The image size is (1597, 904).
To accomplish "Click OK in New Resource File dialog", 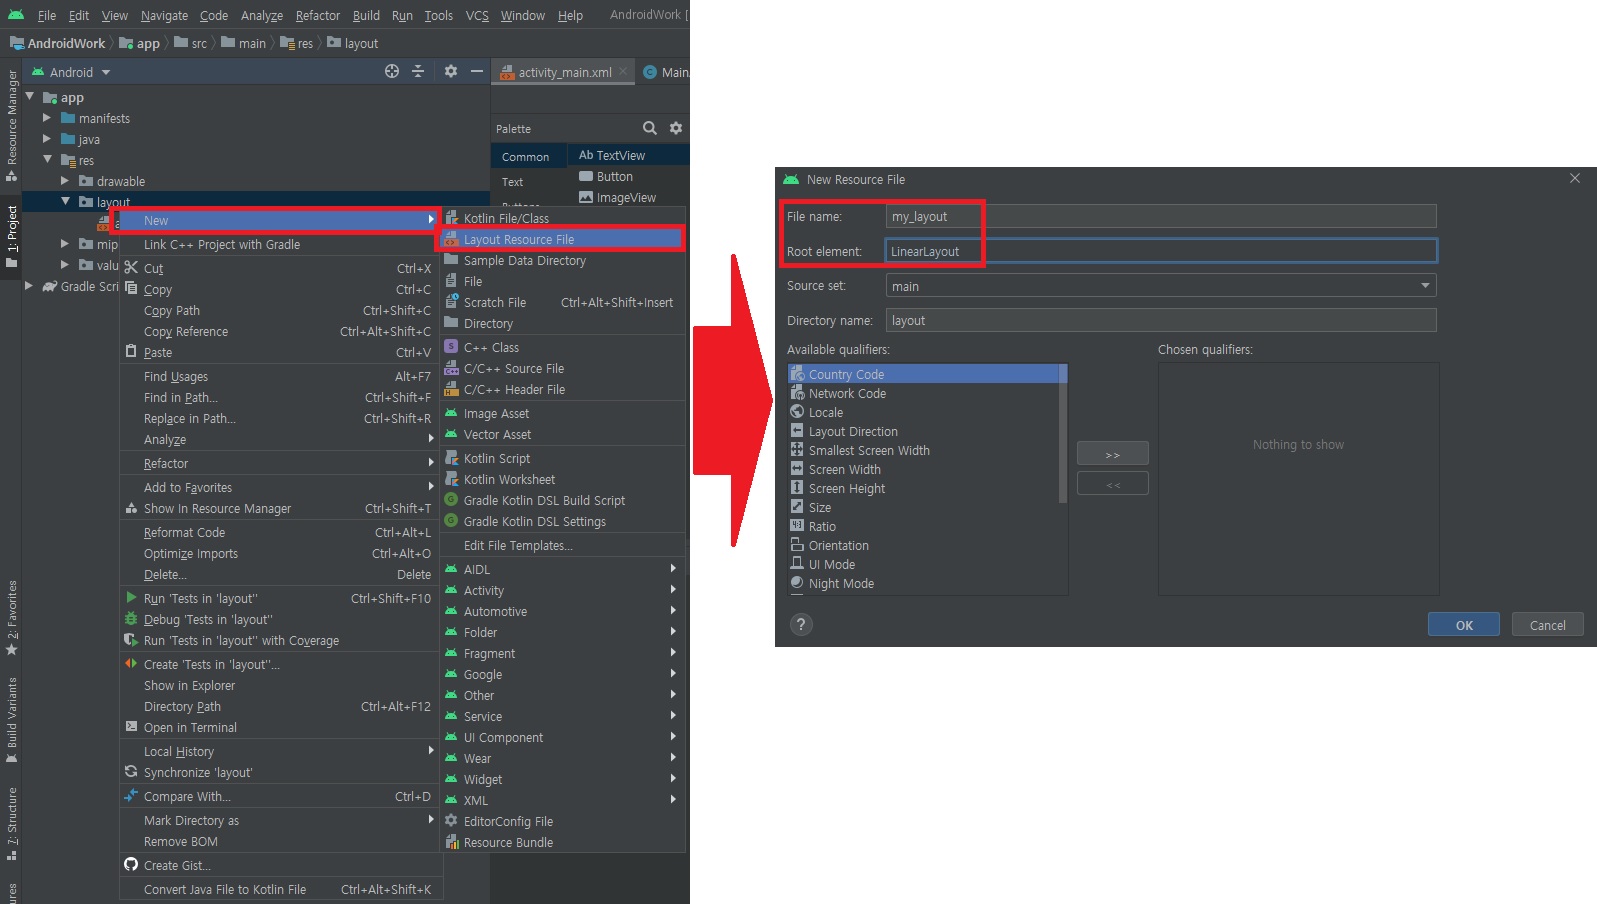I will pyautogui.click(x=1464, y=625).
